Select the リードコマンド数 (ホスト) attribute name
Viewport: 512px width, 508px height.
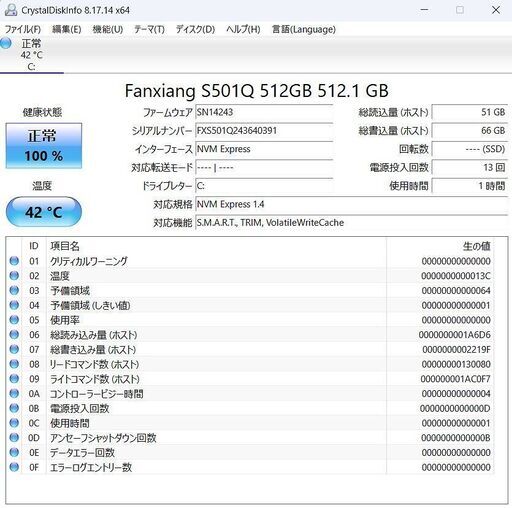[94, 364]
